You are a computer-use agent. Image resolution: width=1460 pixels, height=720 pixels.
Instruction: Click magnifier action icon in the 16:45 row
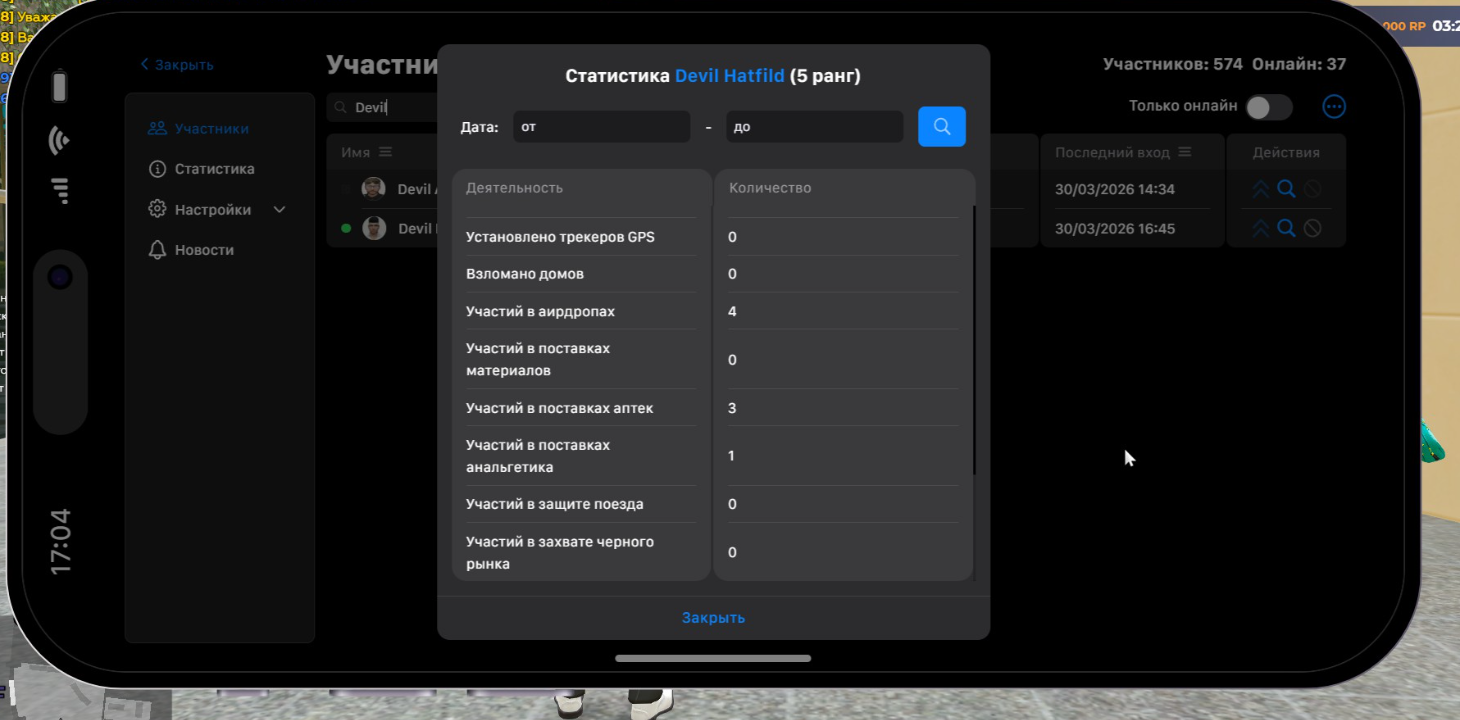tap(1286, 228)
